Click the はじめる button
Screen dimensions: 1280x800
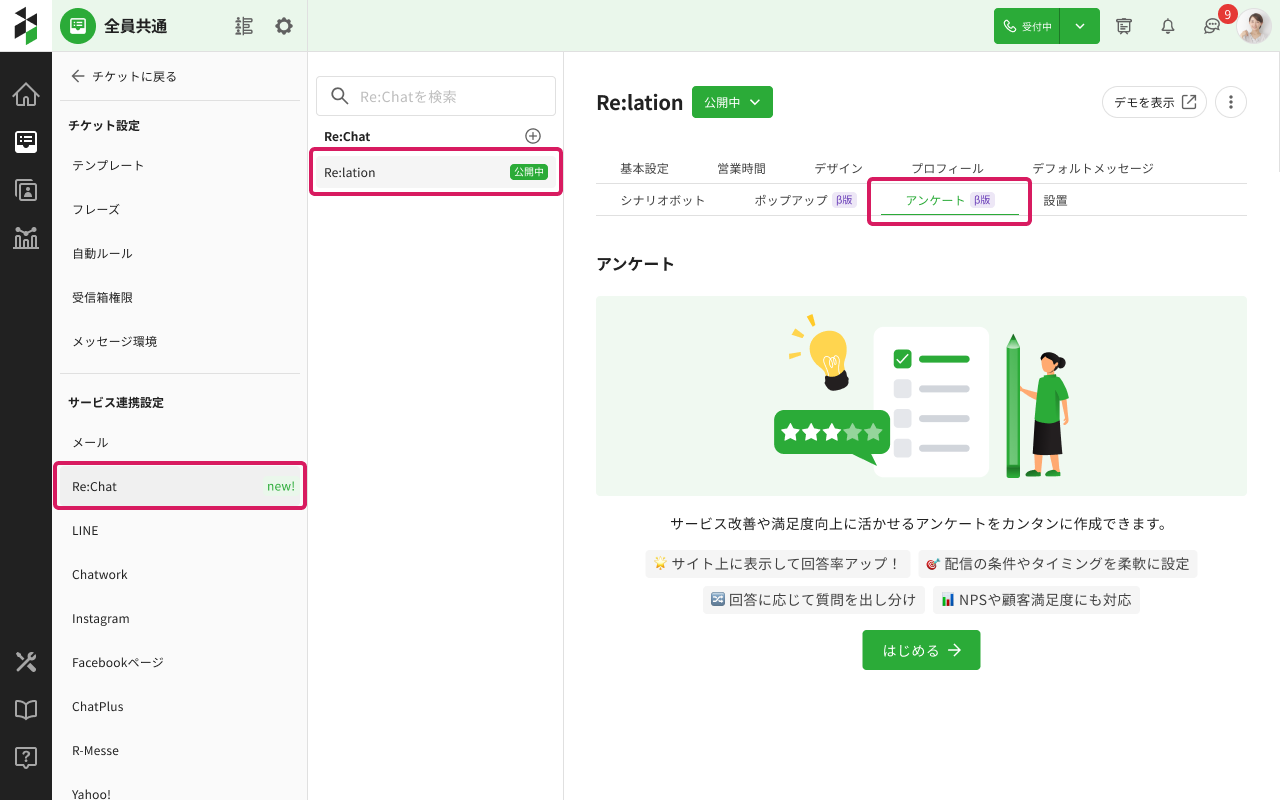click(x=921, y=650)
